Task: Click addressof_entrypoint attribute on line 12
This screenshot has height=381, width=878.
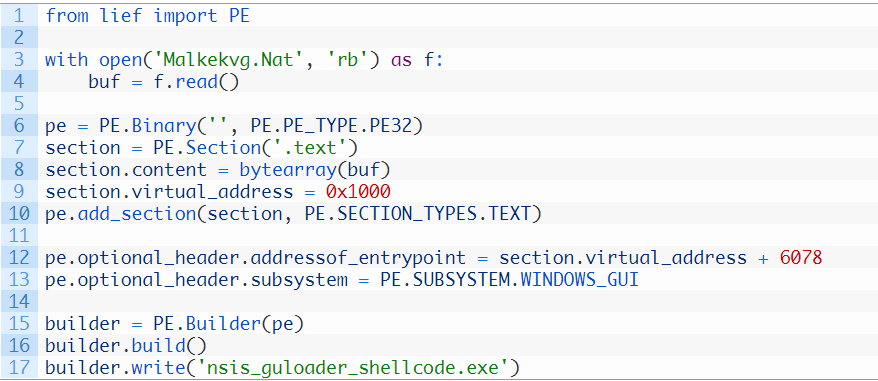Action: tap(358, 258)
